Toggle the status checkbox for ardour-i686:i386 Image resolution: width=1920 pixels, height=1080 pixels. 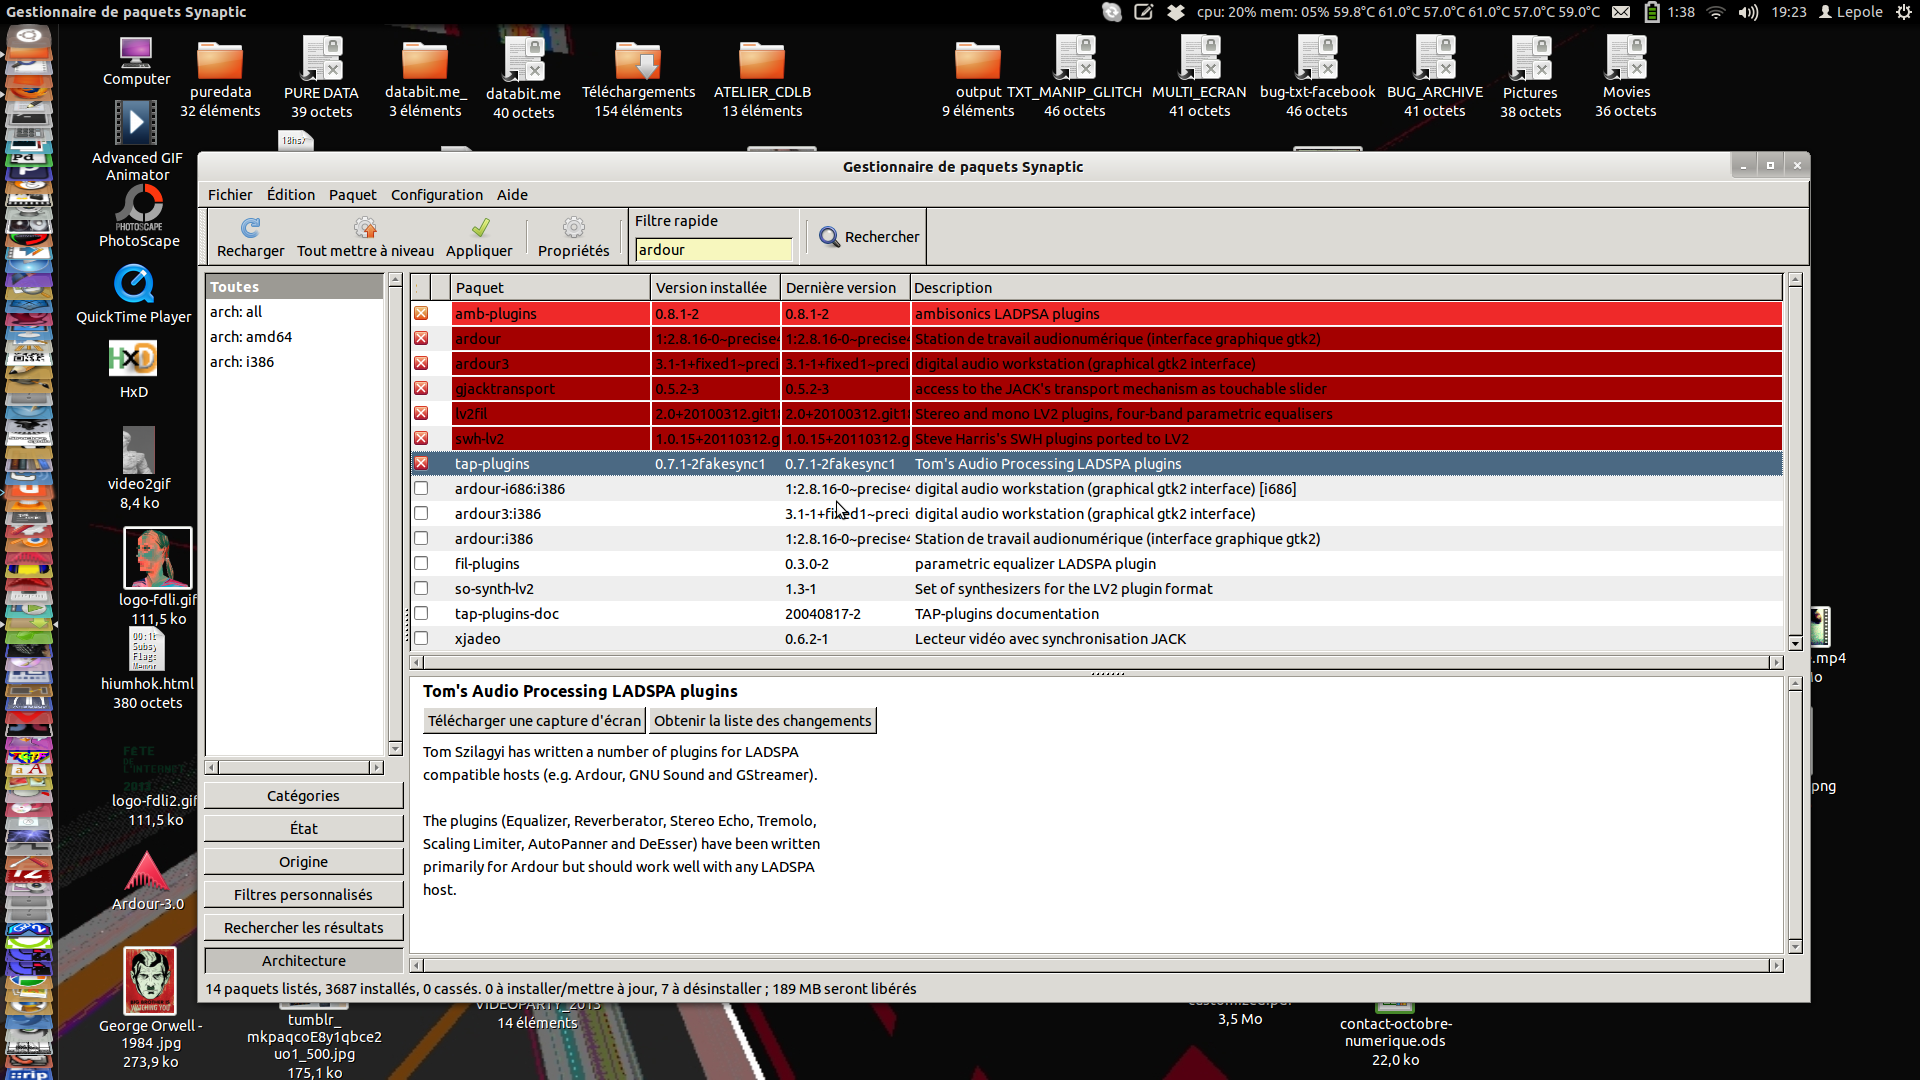click(421, 489)
